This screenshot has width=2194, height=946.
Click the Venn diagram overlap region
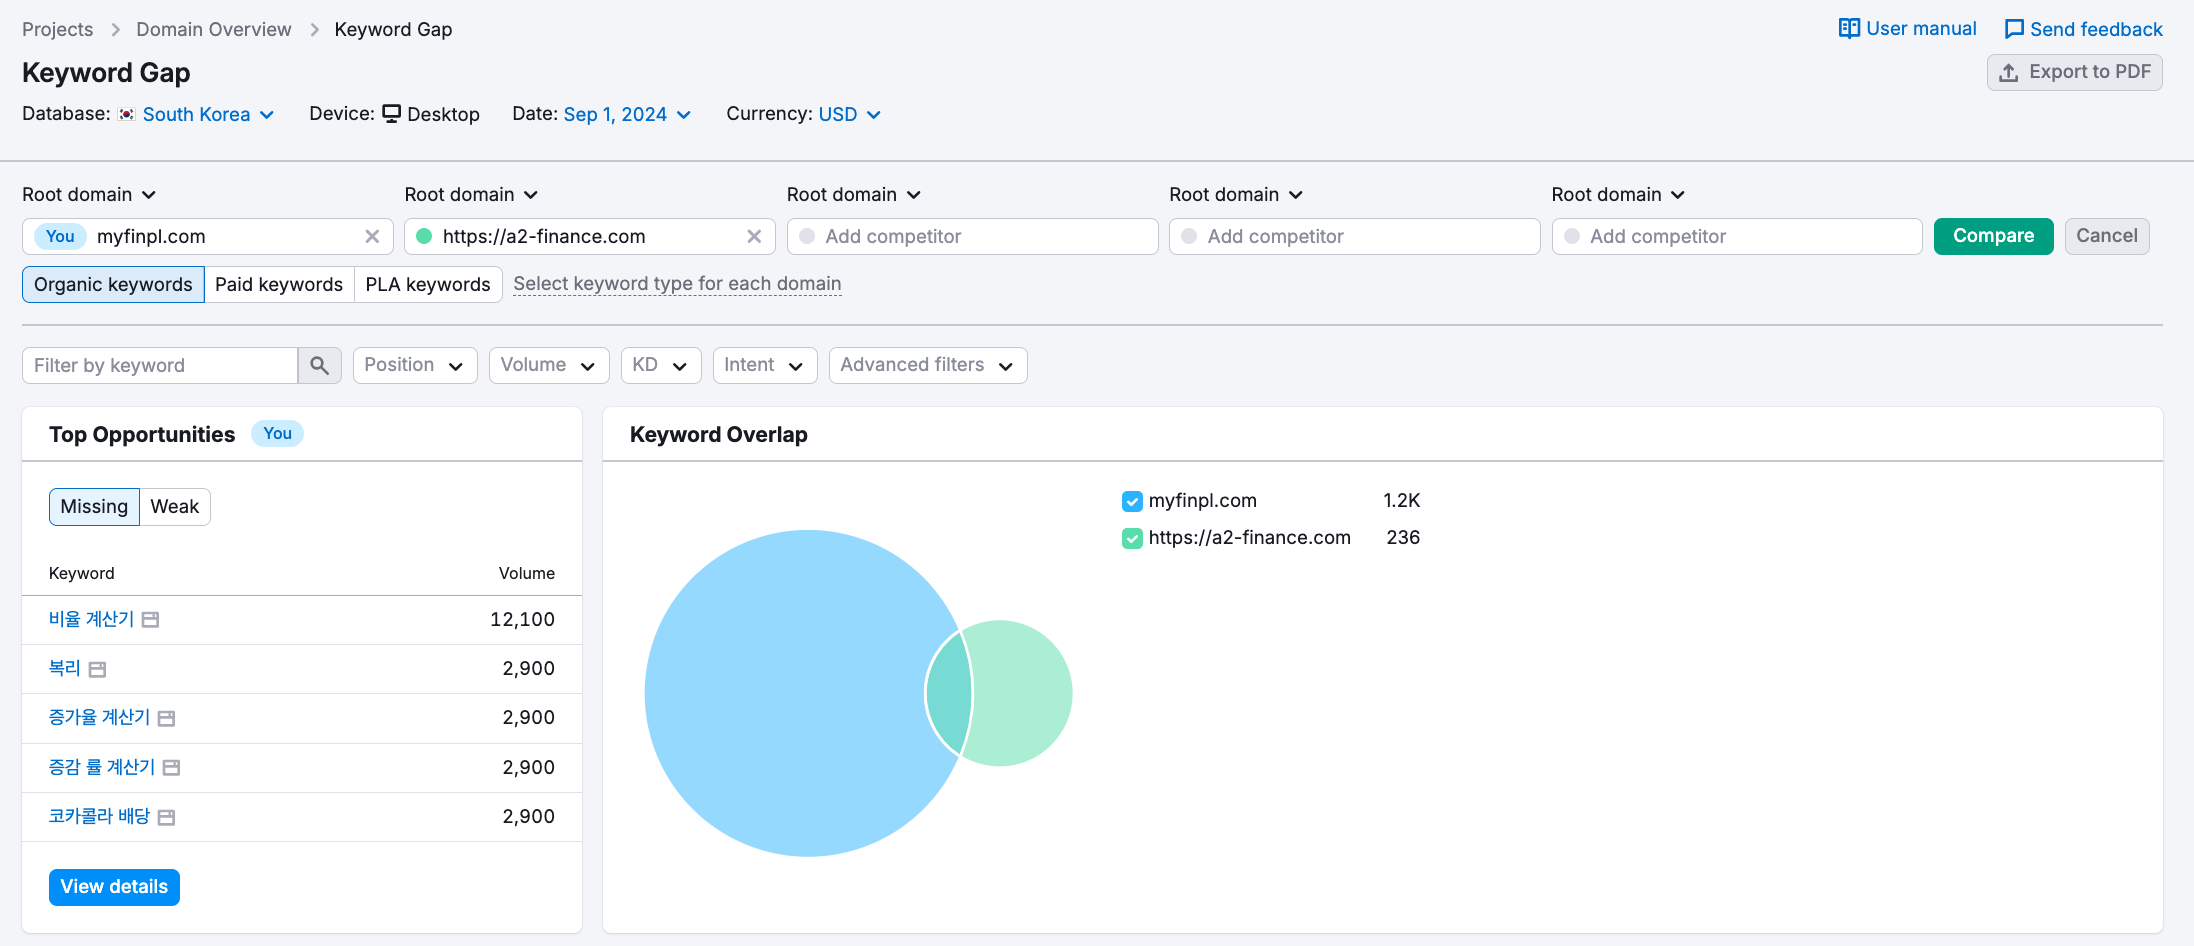coord(950,694)
